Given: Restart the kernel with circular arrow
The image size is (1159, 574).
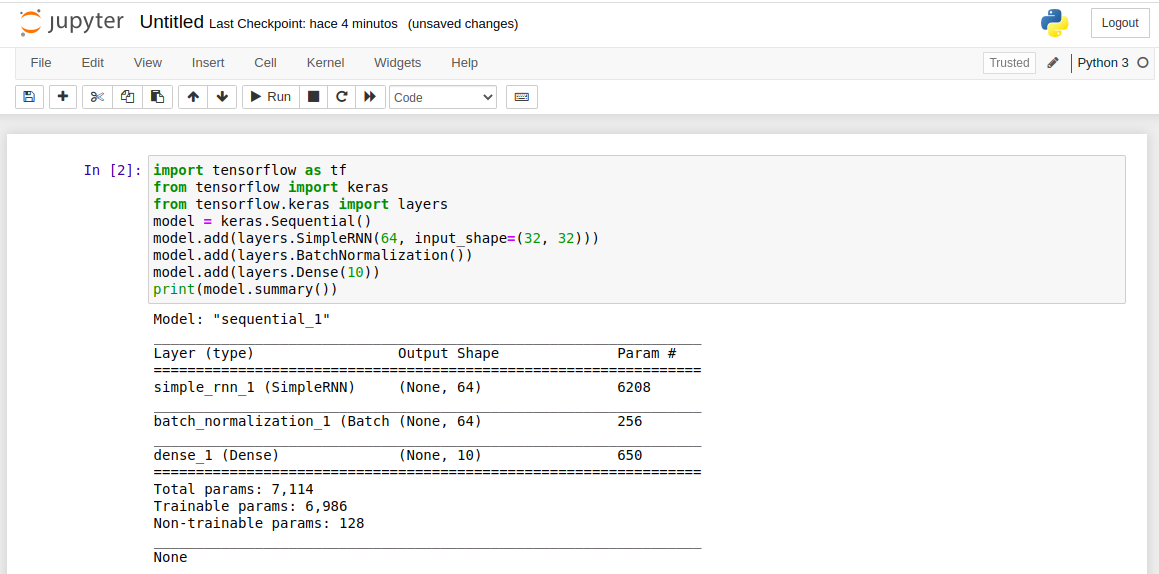Looking at the screenshot, I should pos(341,97).
